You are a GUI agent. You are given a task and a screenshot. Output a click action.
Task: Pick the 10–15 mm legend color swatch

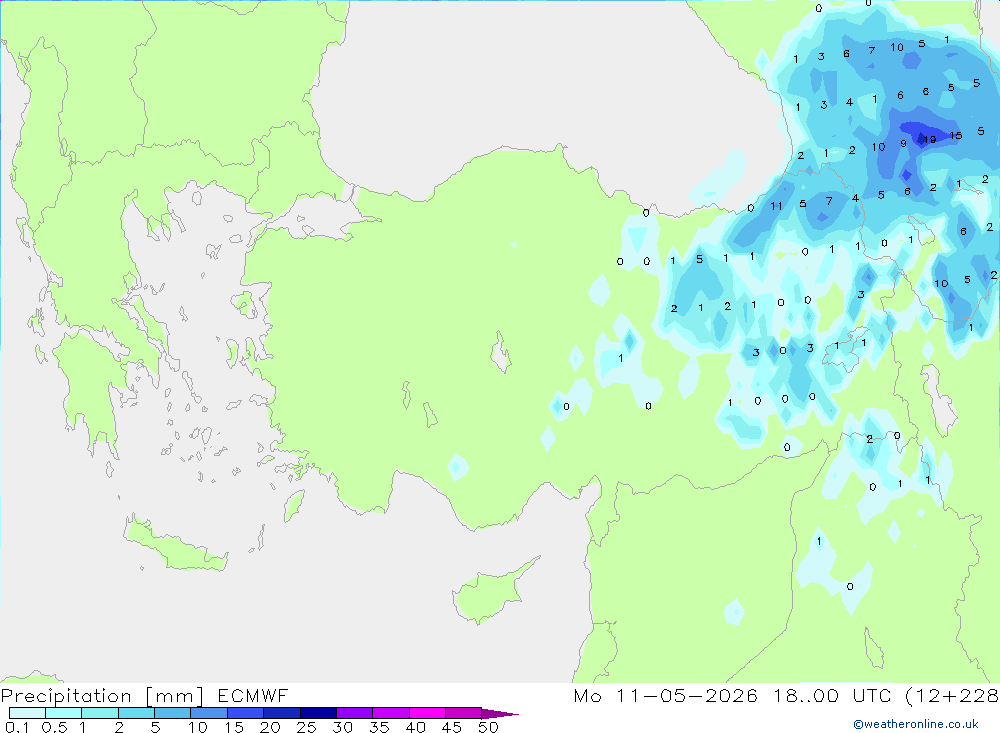coord(209,713)
